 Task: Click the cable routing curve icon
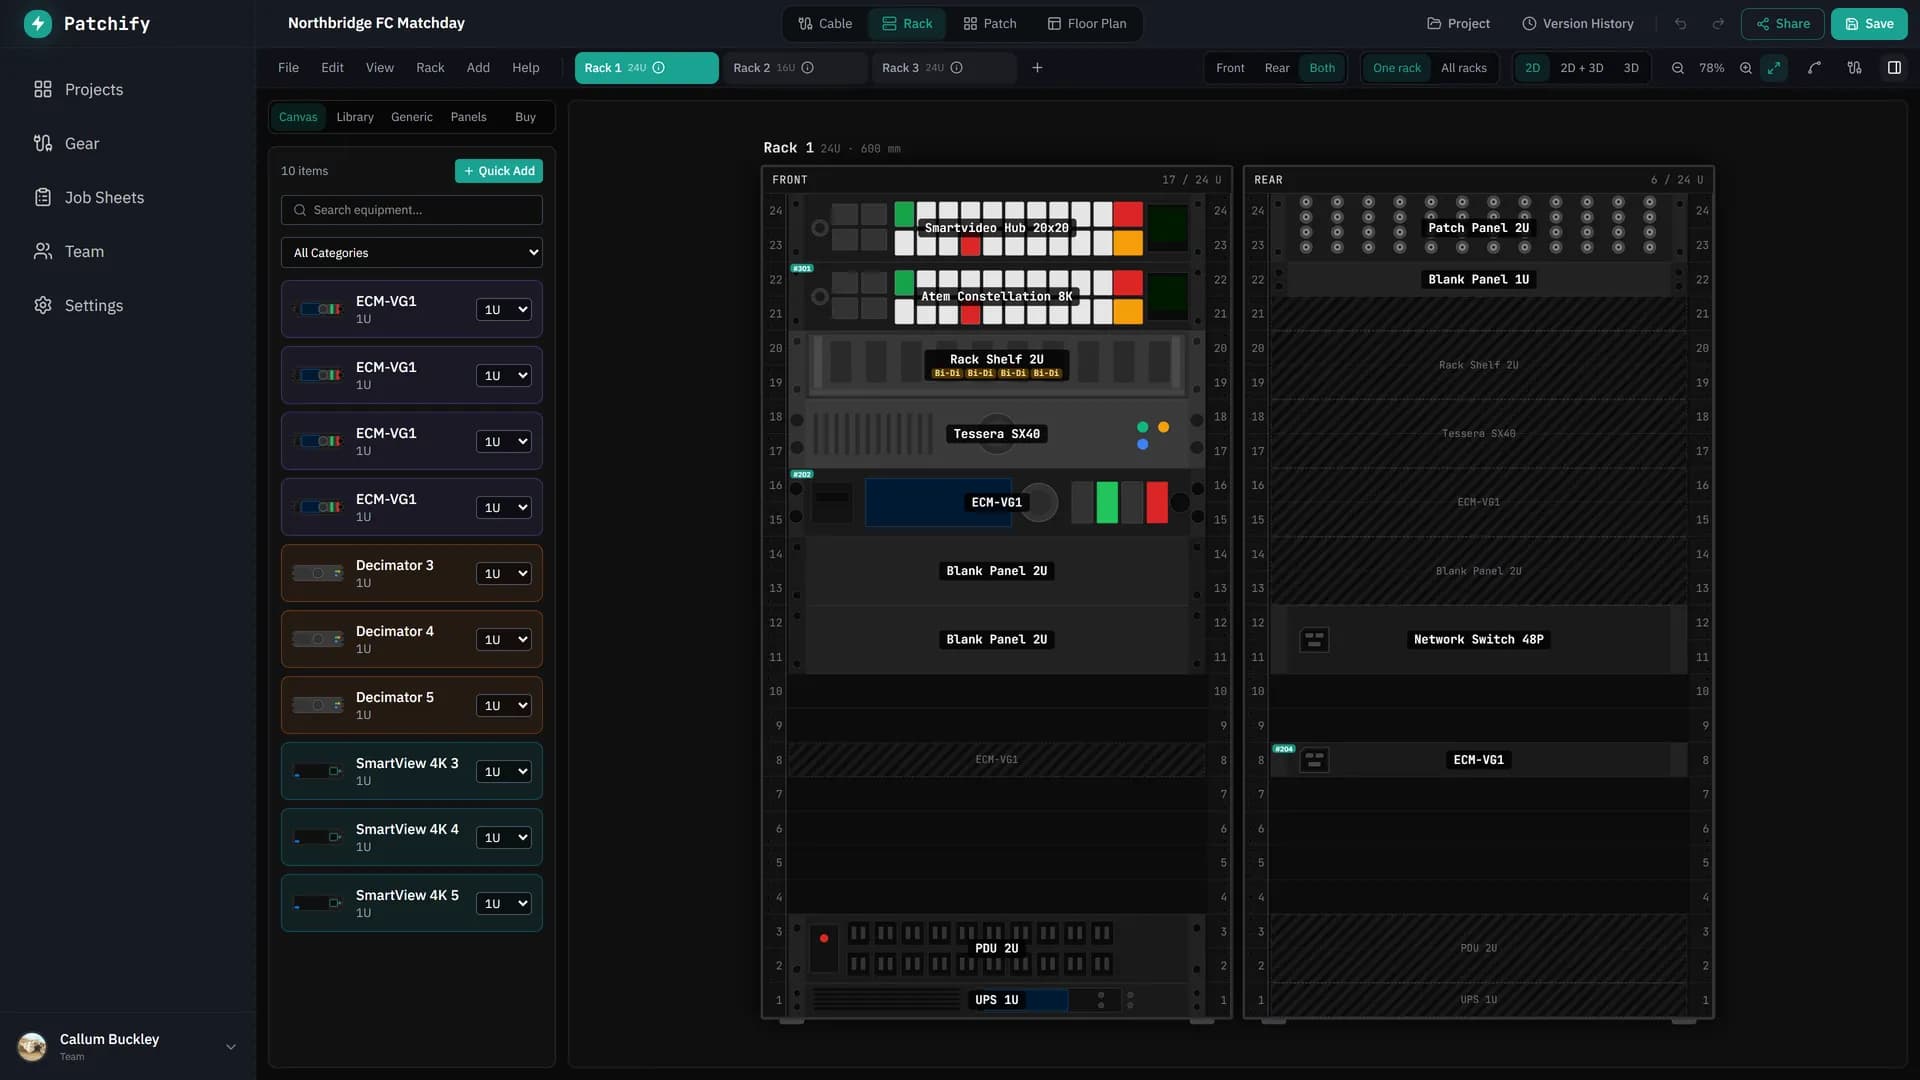[x=1814, y=68]
